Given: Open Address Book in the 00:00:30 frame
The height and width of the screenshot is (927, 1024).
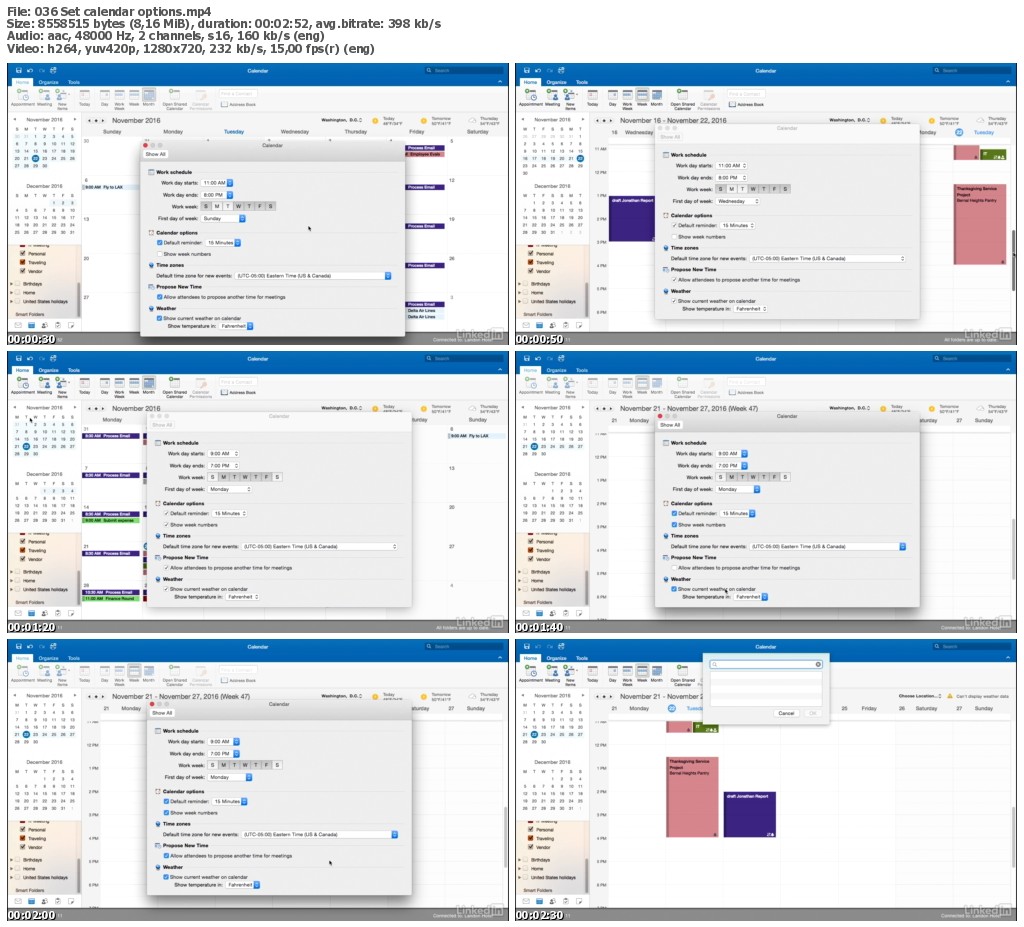Looking at the screenshot, I should (x=238, y=105).
